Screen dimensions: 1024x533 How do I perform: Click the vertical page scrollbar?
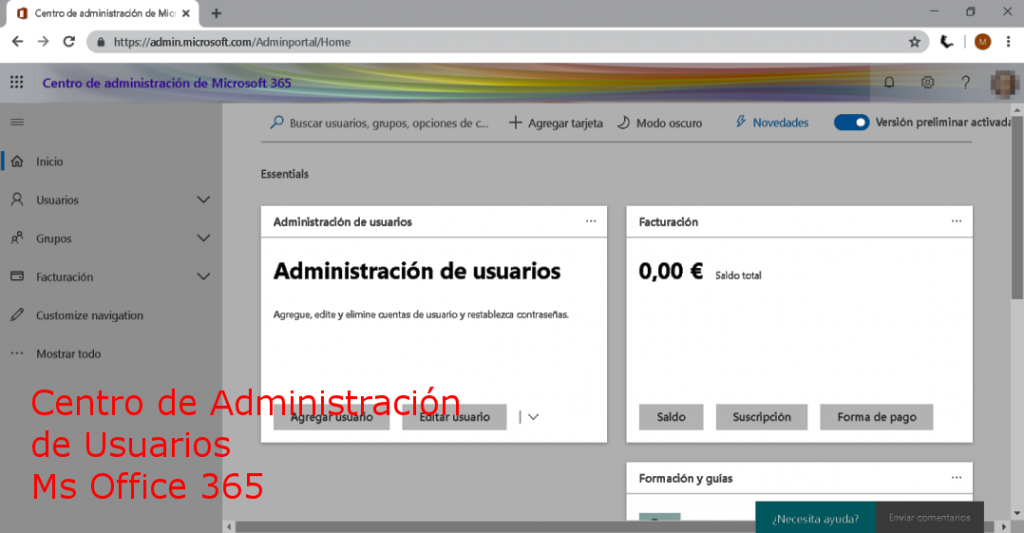click(1017, 209)
